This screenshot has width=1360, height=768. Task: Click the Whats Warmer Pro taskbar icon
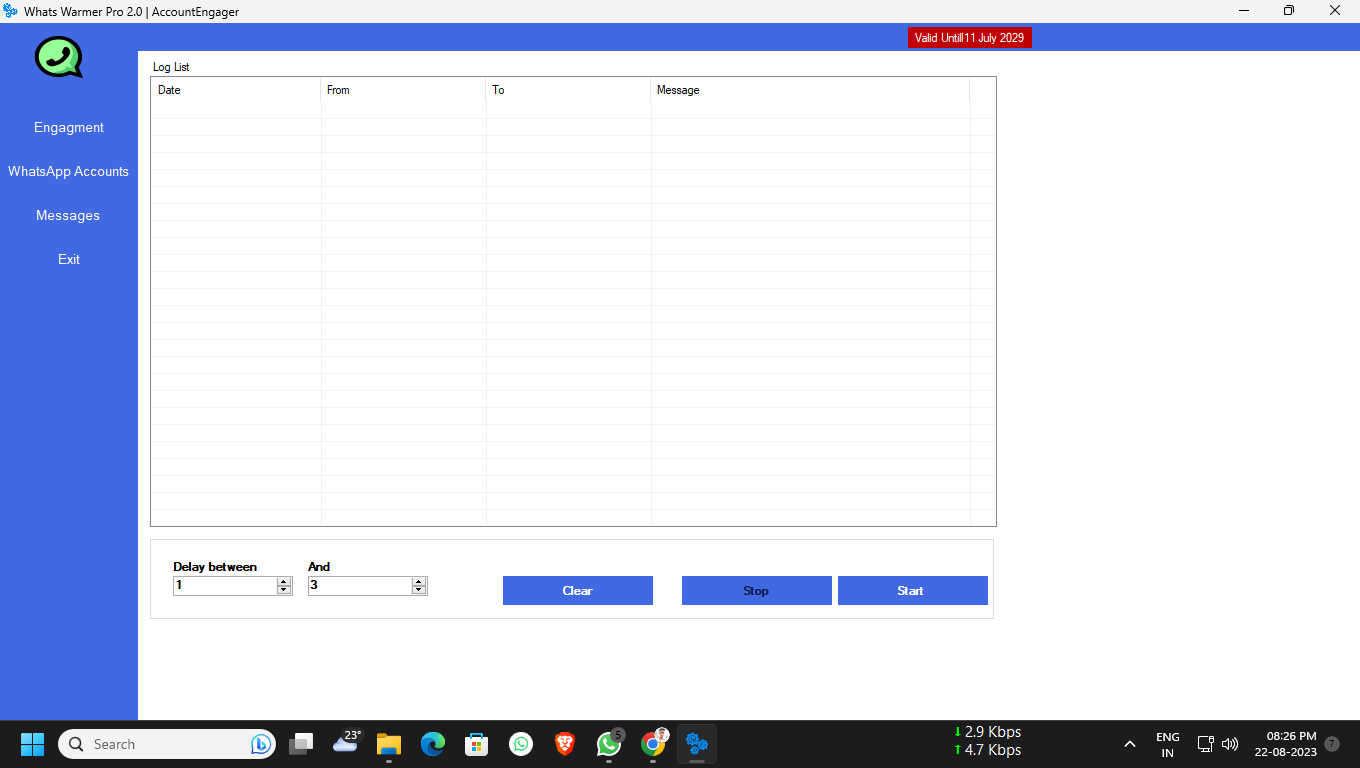(x=697, y=744)
